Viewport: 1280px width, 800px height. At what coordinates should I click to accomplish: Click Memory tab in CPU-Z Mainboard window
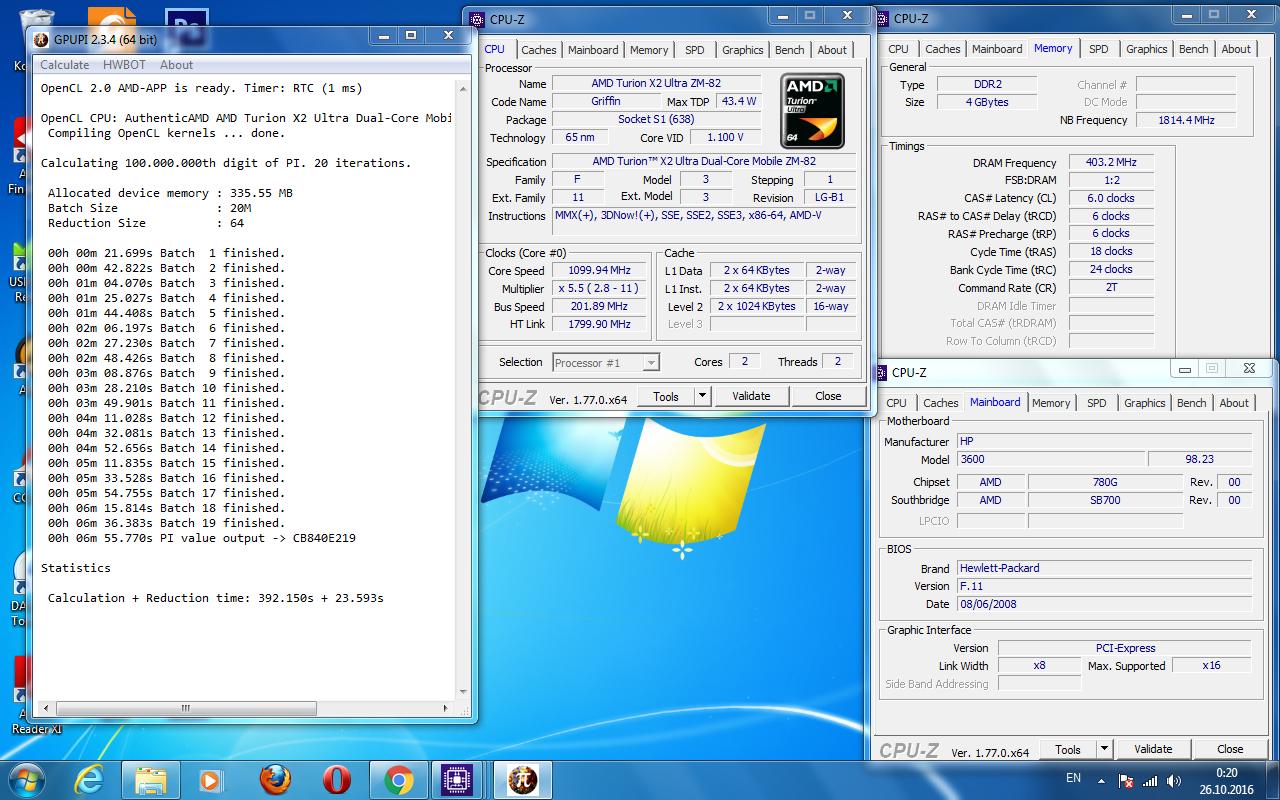tap(1051, 403)
